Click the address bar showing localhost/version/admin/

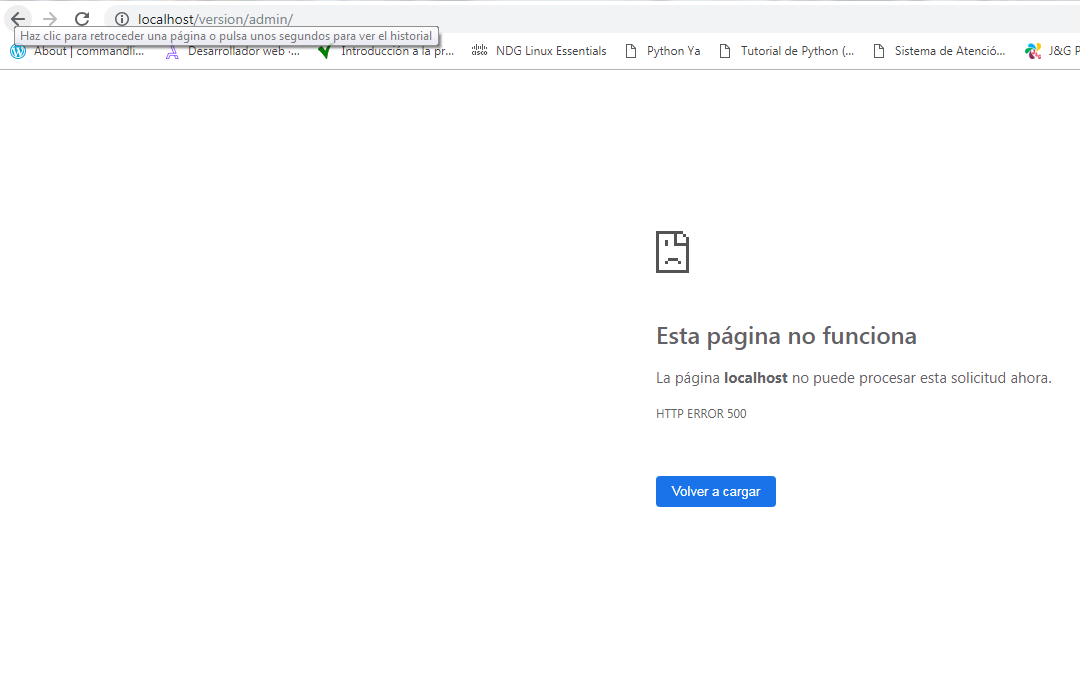coord(592,19)
